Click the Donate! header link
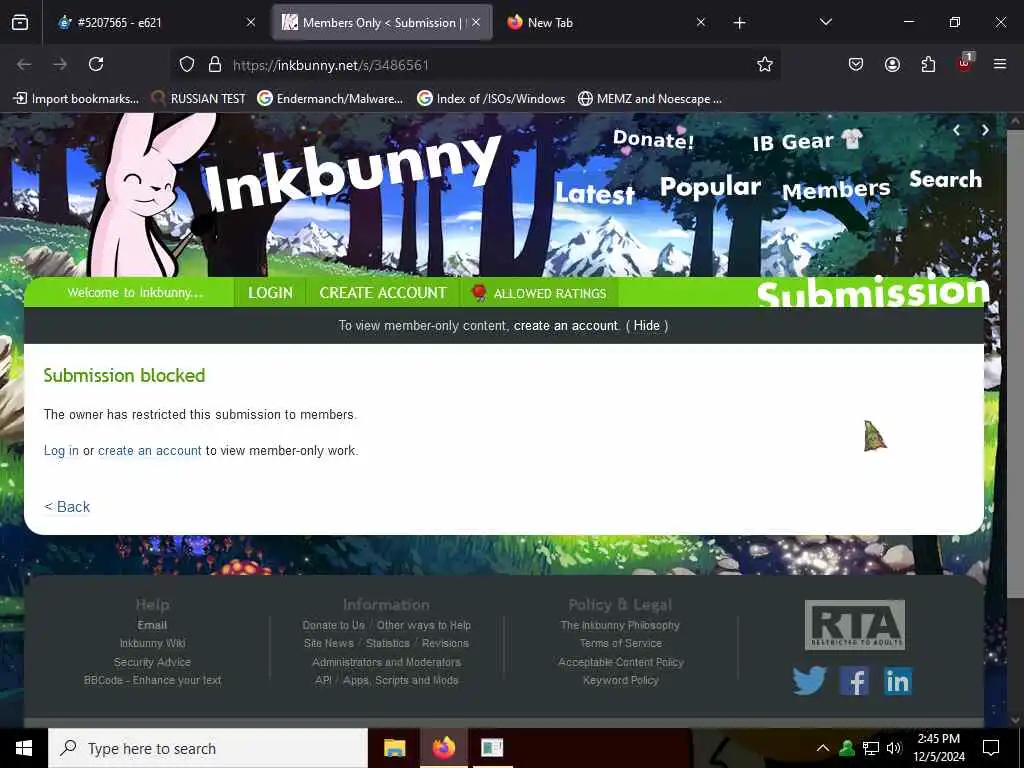Screen dimensions: 1024x768 (653, 138)
